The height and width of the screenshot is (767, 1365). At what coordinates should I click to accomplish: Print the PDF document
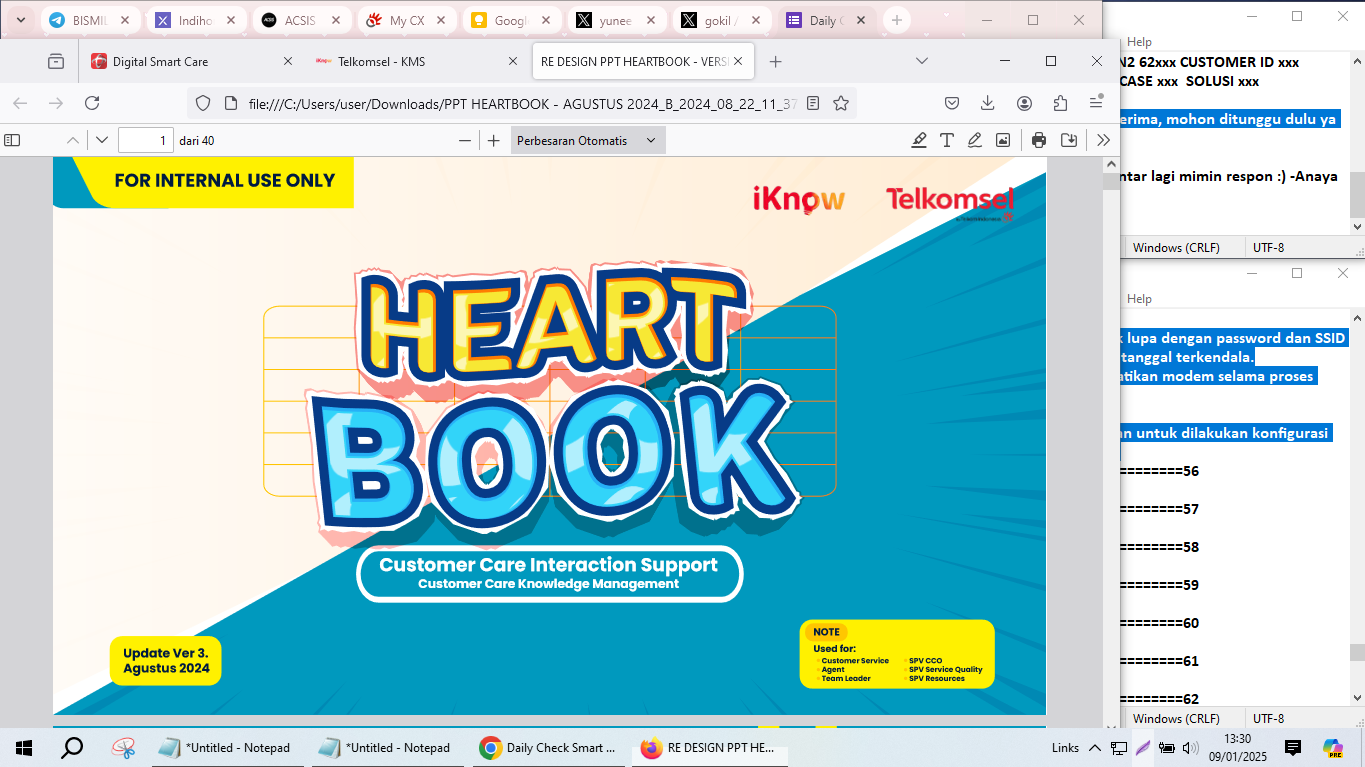click(1039, 141)
